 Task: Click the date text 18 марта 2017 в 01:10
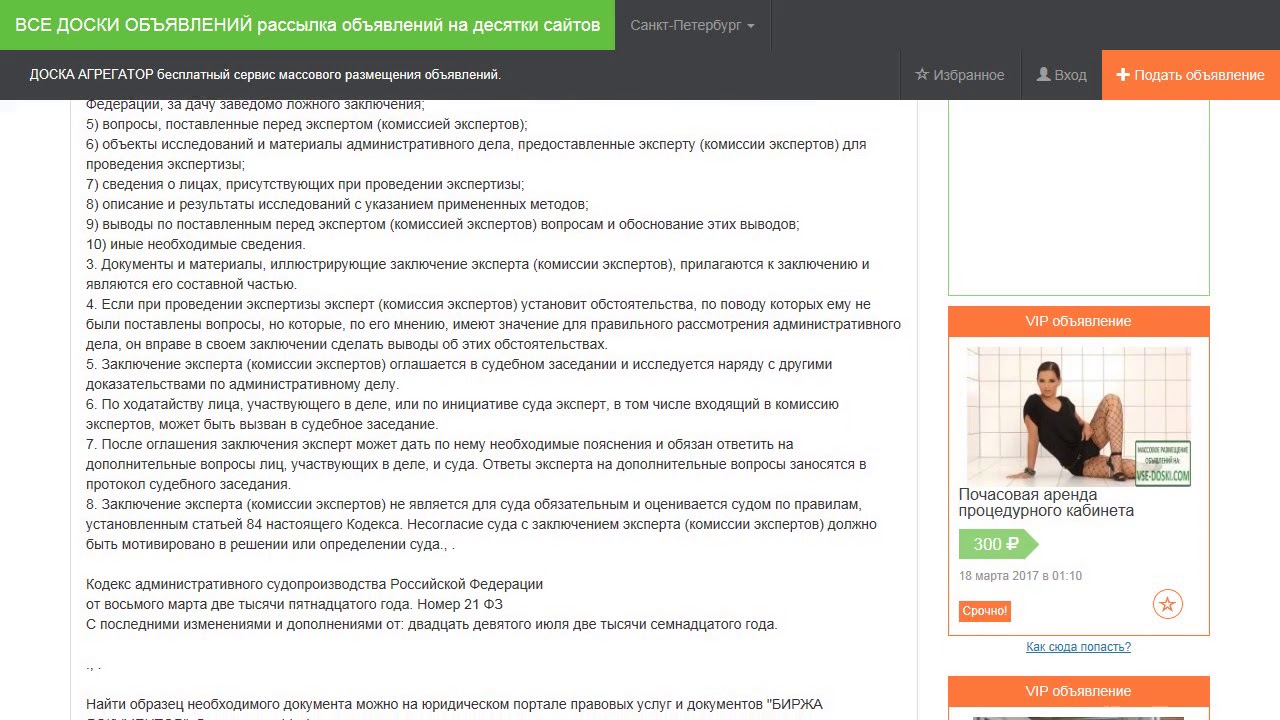[x=1020, y=576]
